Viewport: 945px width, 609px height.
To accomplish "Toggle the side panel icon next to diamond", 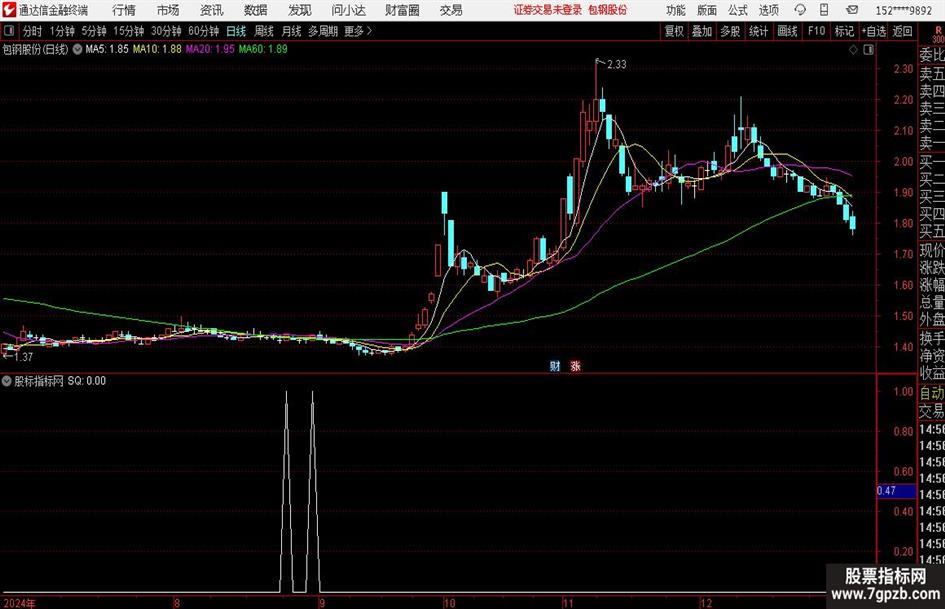I will coord(868,50).
